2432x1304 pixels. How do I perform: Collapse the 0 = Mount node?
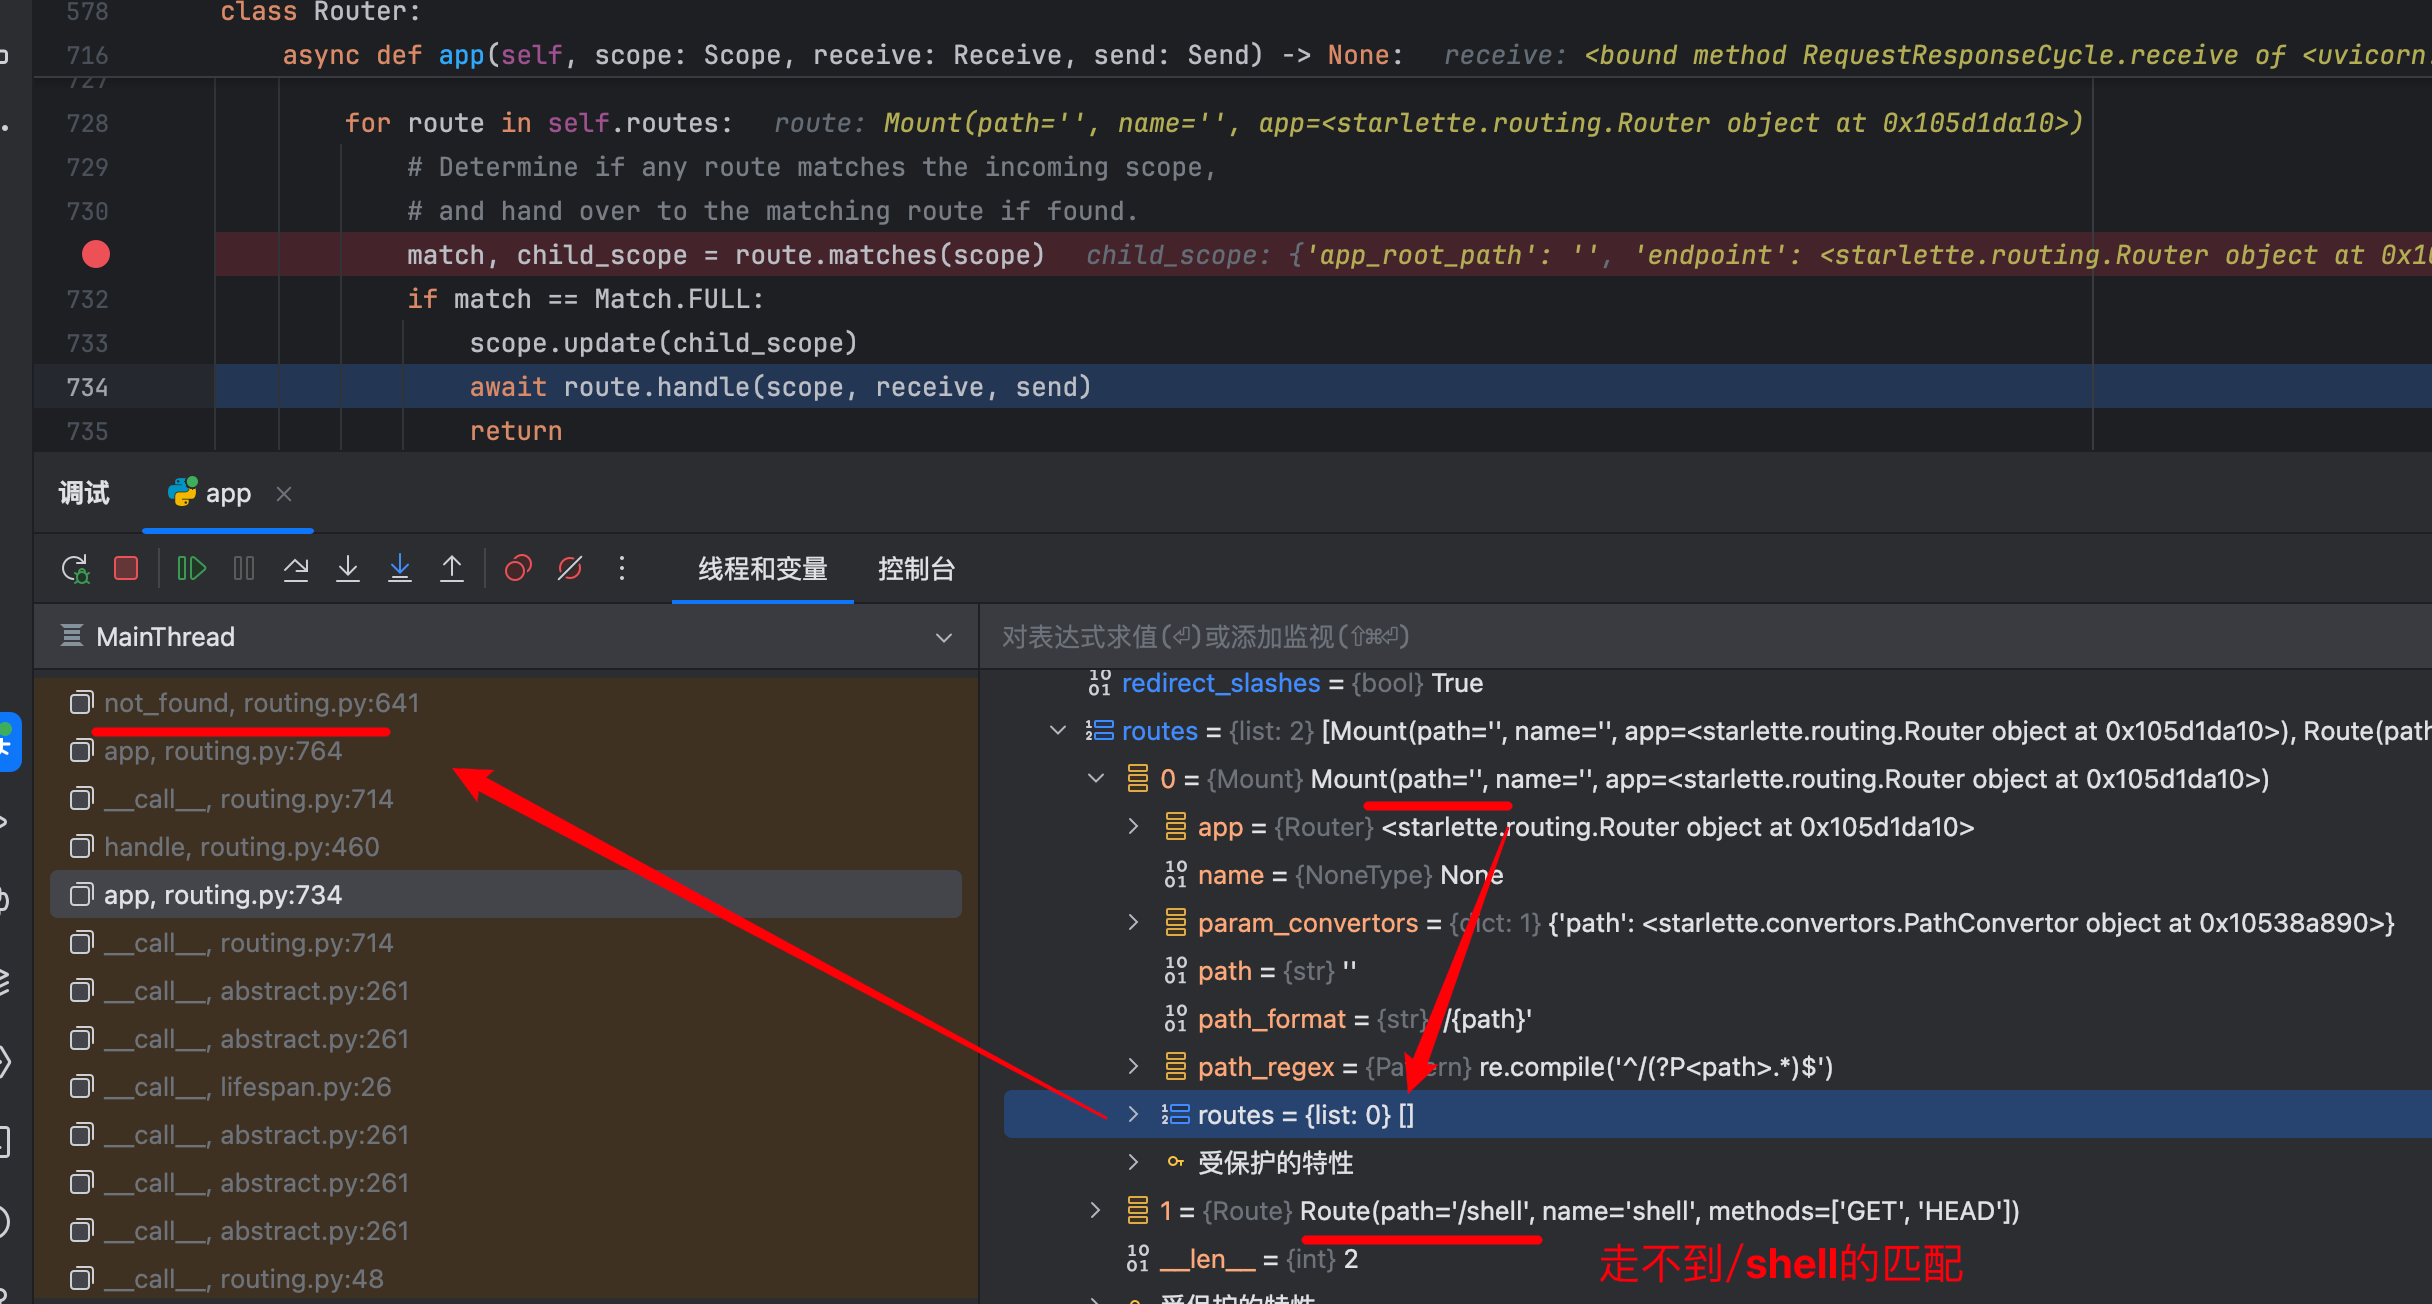click(x=1096, y=779)
